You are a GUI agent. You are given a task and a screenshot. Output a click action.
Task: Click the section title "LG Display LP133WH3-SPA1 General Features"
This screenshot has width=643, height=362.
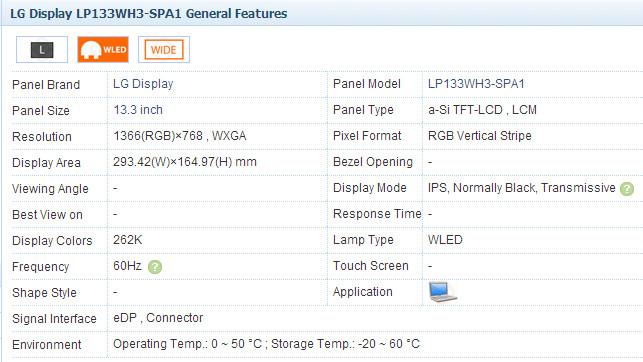click(x=148, y=14)
